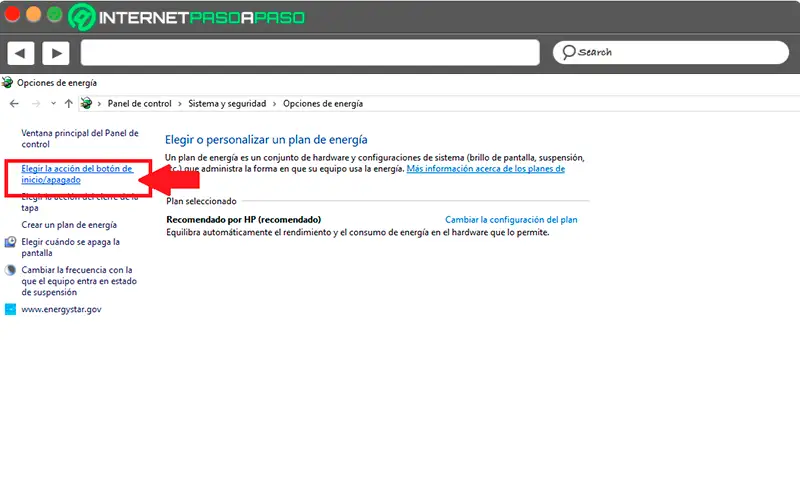Click the explorer forward arrow
Image resolution: width=800 pixels, height=500 pixels.
pos(36,104)
